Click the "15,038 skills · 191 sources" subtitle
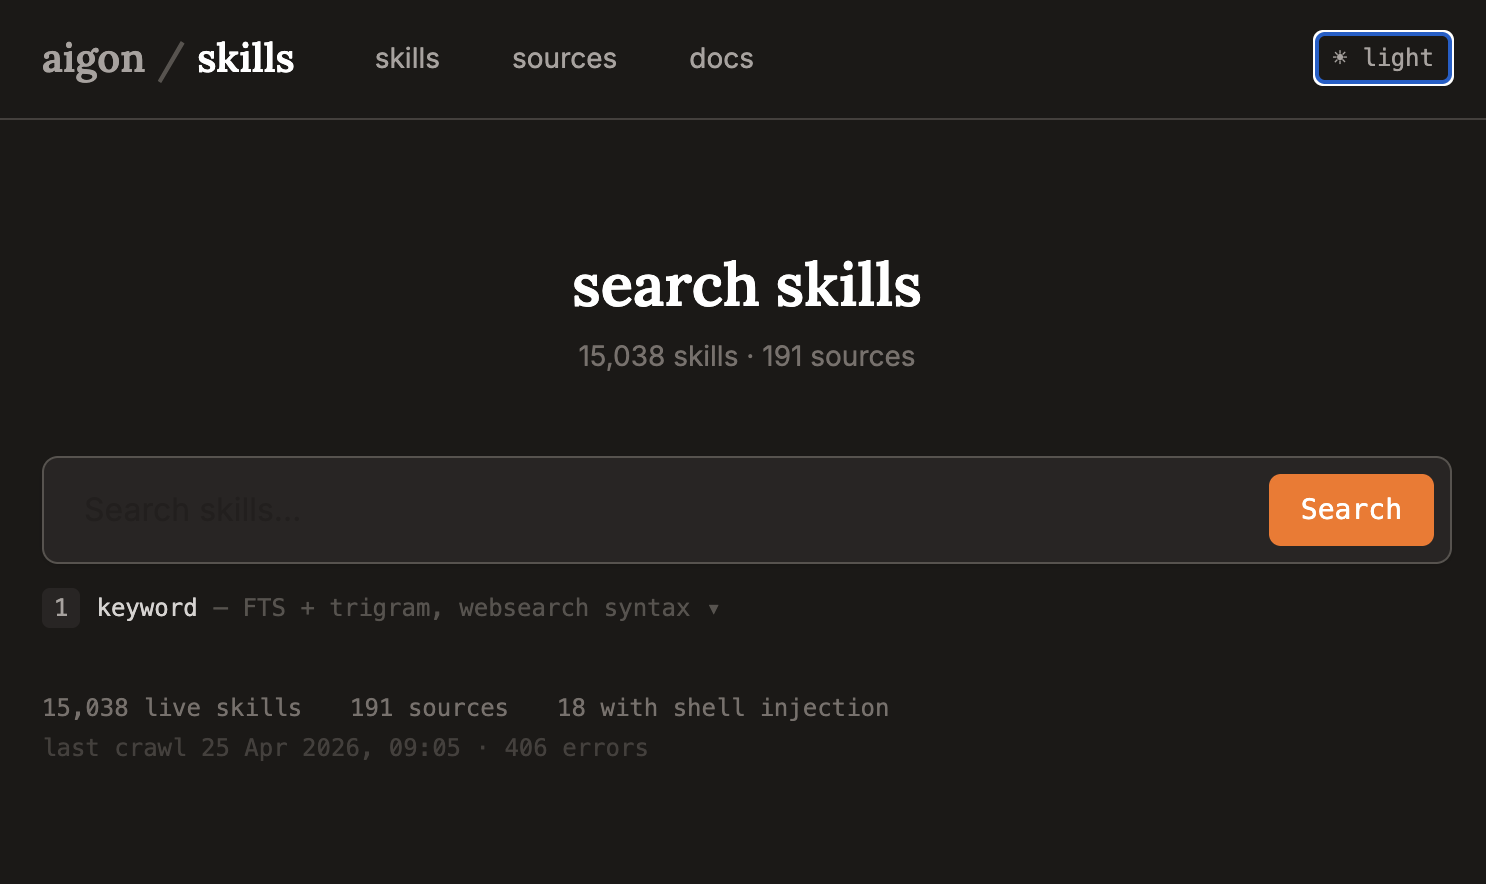 (x=746, y=356)
